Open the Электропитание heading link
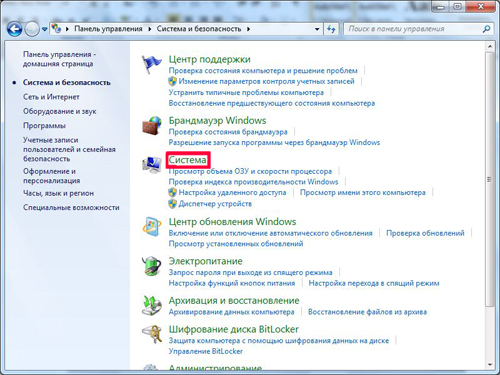The width and height of the screenshot is (500, 375). 206,261
